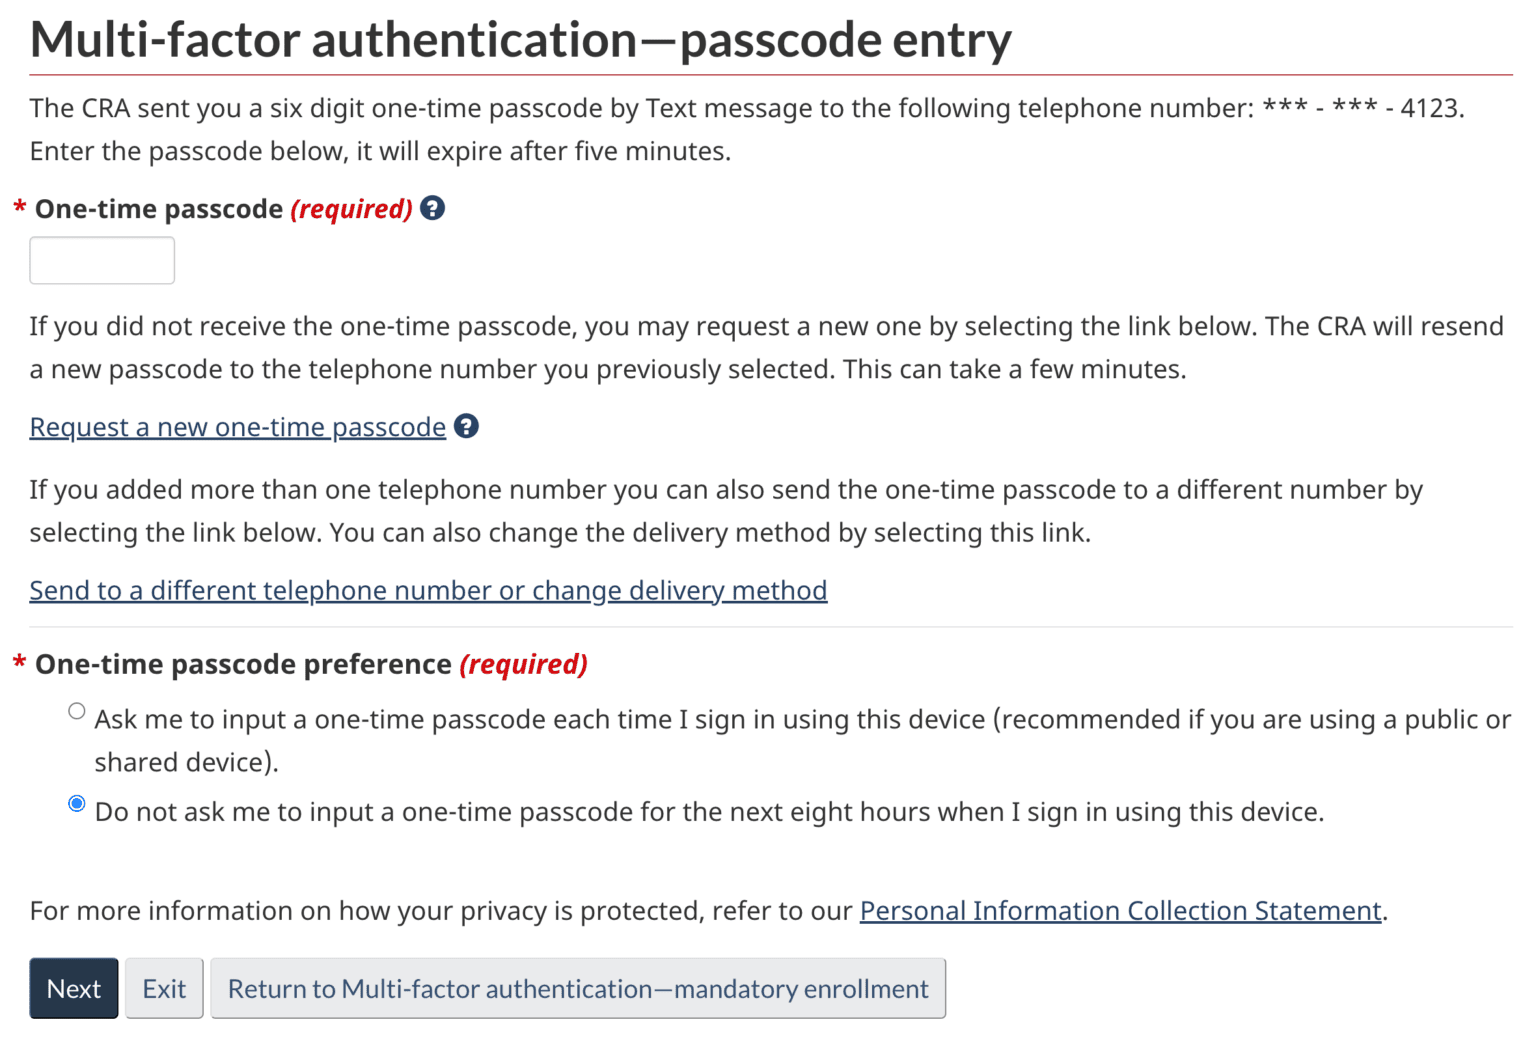This screenshot has height=1052, width=1536.
Task: Select the ask-each-time passcode radio button
Action: (77, 711)
